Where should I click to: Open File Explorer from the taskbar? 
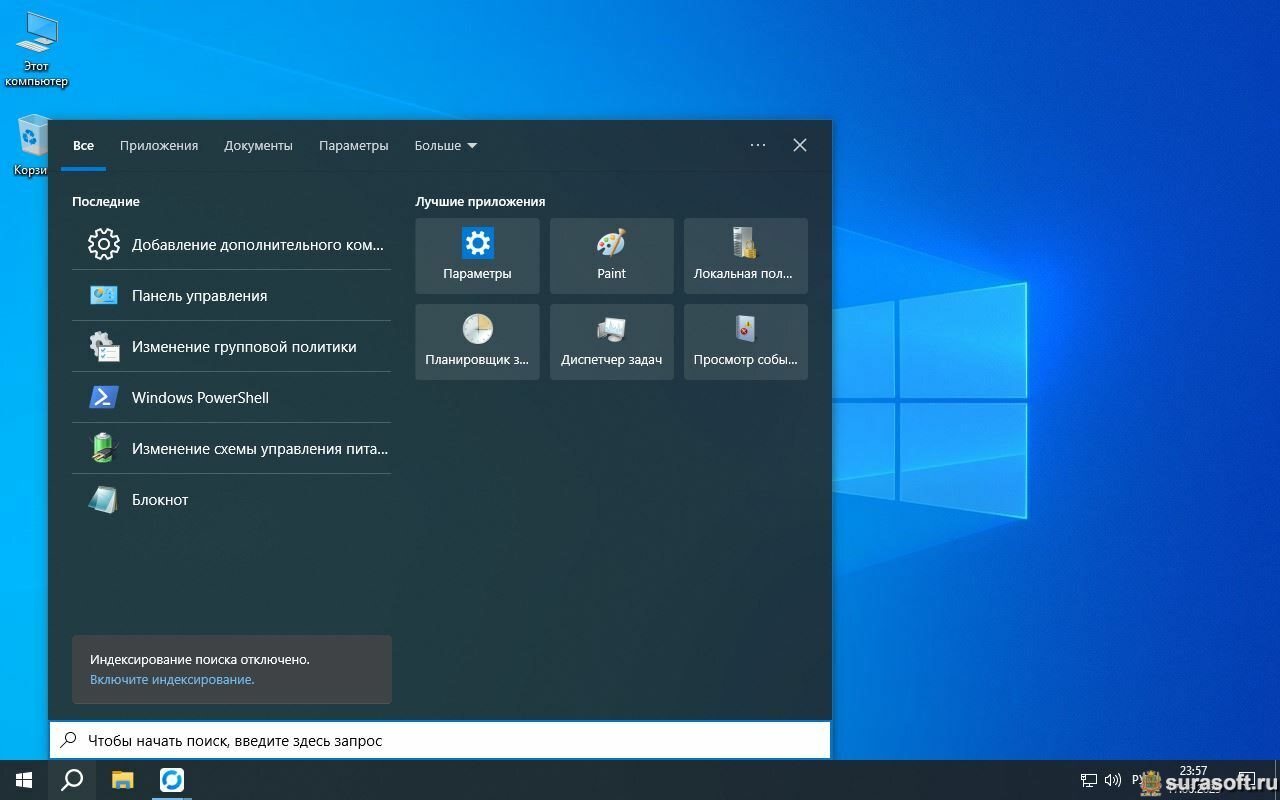(122, 780)
